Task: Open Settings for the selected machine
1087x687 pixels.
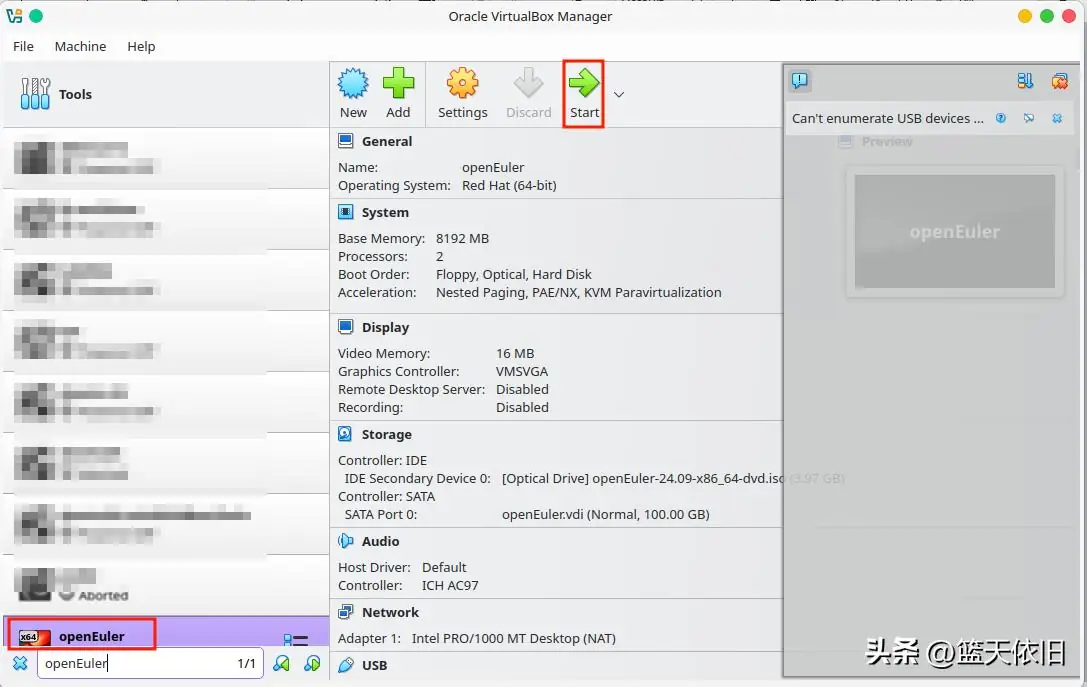Action: click(462, 92)
